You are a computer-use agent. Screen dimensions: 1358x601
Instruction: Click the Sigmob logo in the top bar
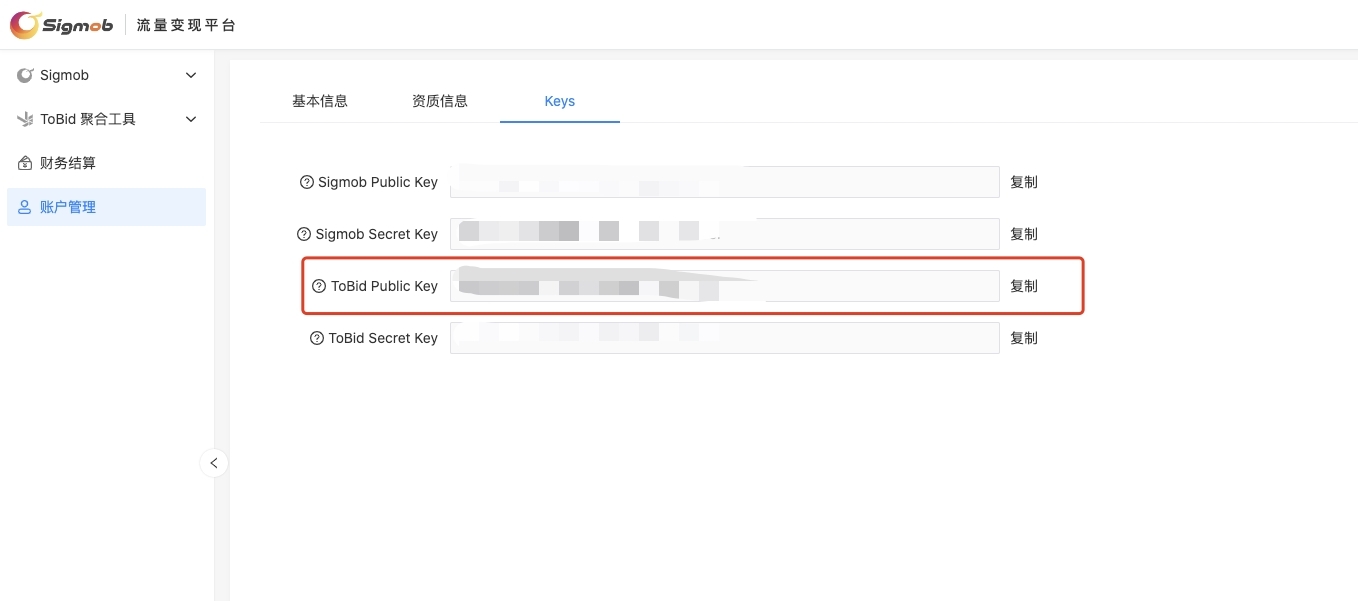(x=62, y=24)
